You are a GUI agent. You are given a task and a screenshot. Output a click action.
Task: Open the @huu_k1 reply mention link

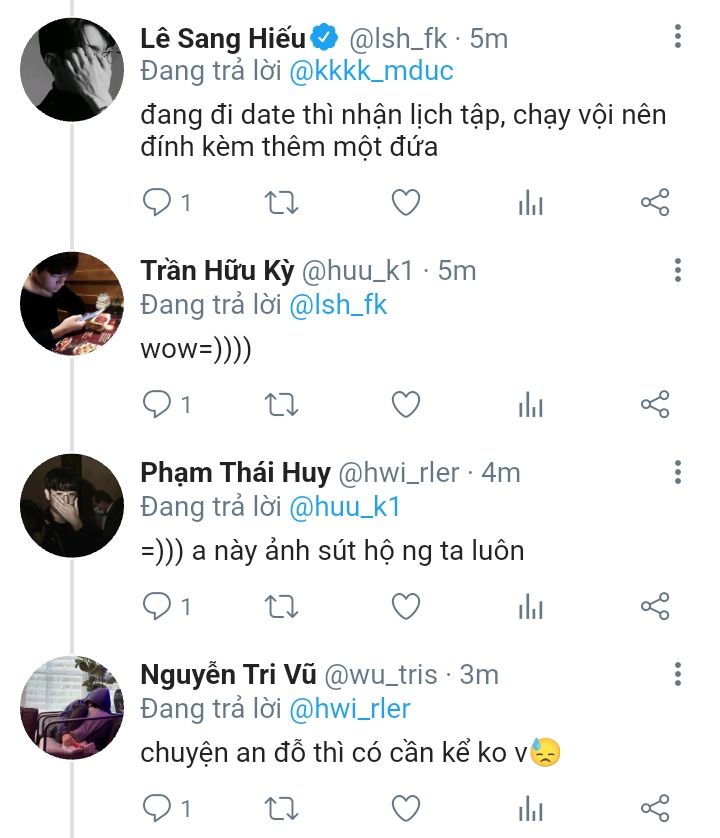pyautogui.click(x=345, y=507)
